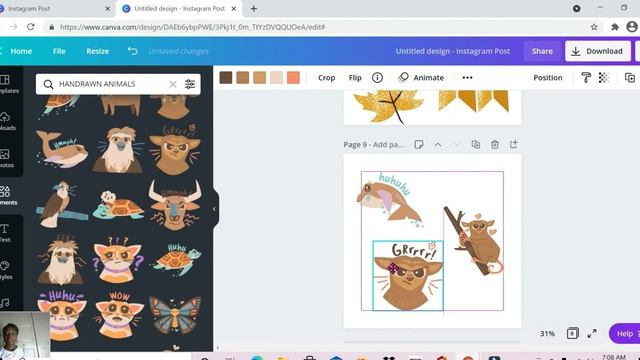Add the confused cat with question marks
This screenshot has width=640, height=360.
(118, 260)
